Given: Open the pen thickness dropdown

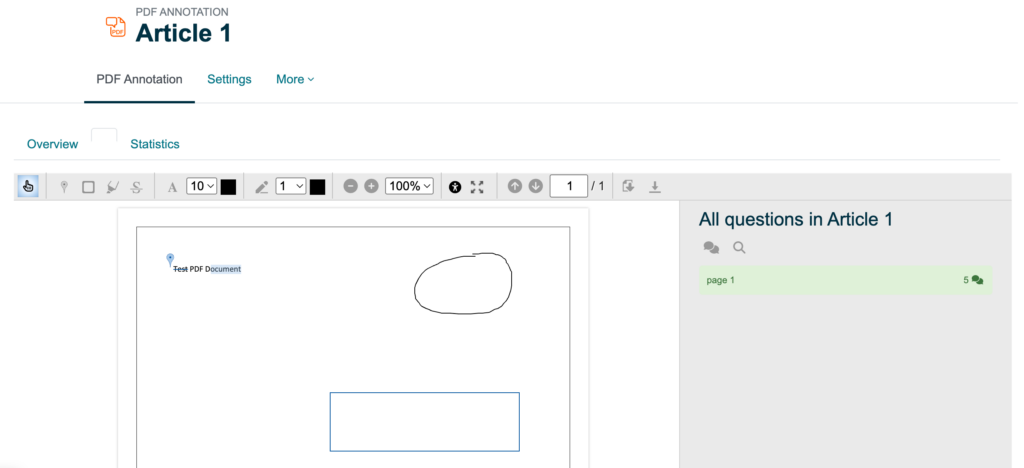Looking at the screenshot, I should click(291, 186).
